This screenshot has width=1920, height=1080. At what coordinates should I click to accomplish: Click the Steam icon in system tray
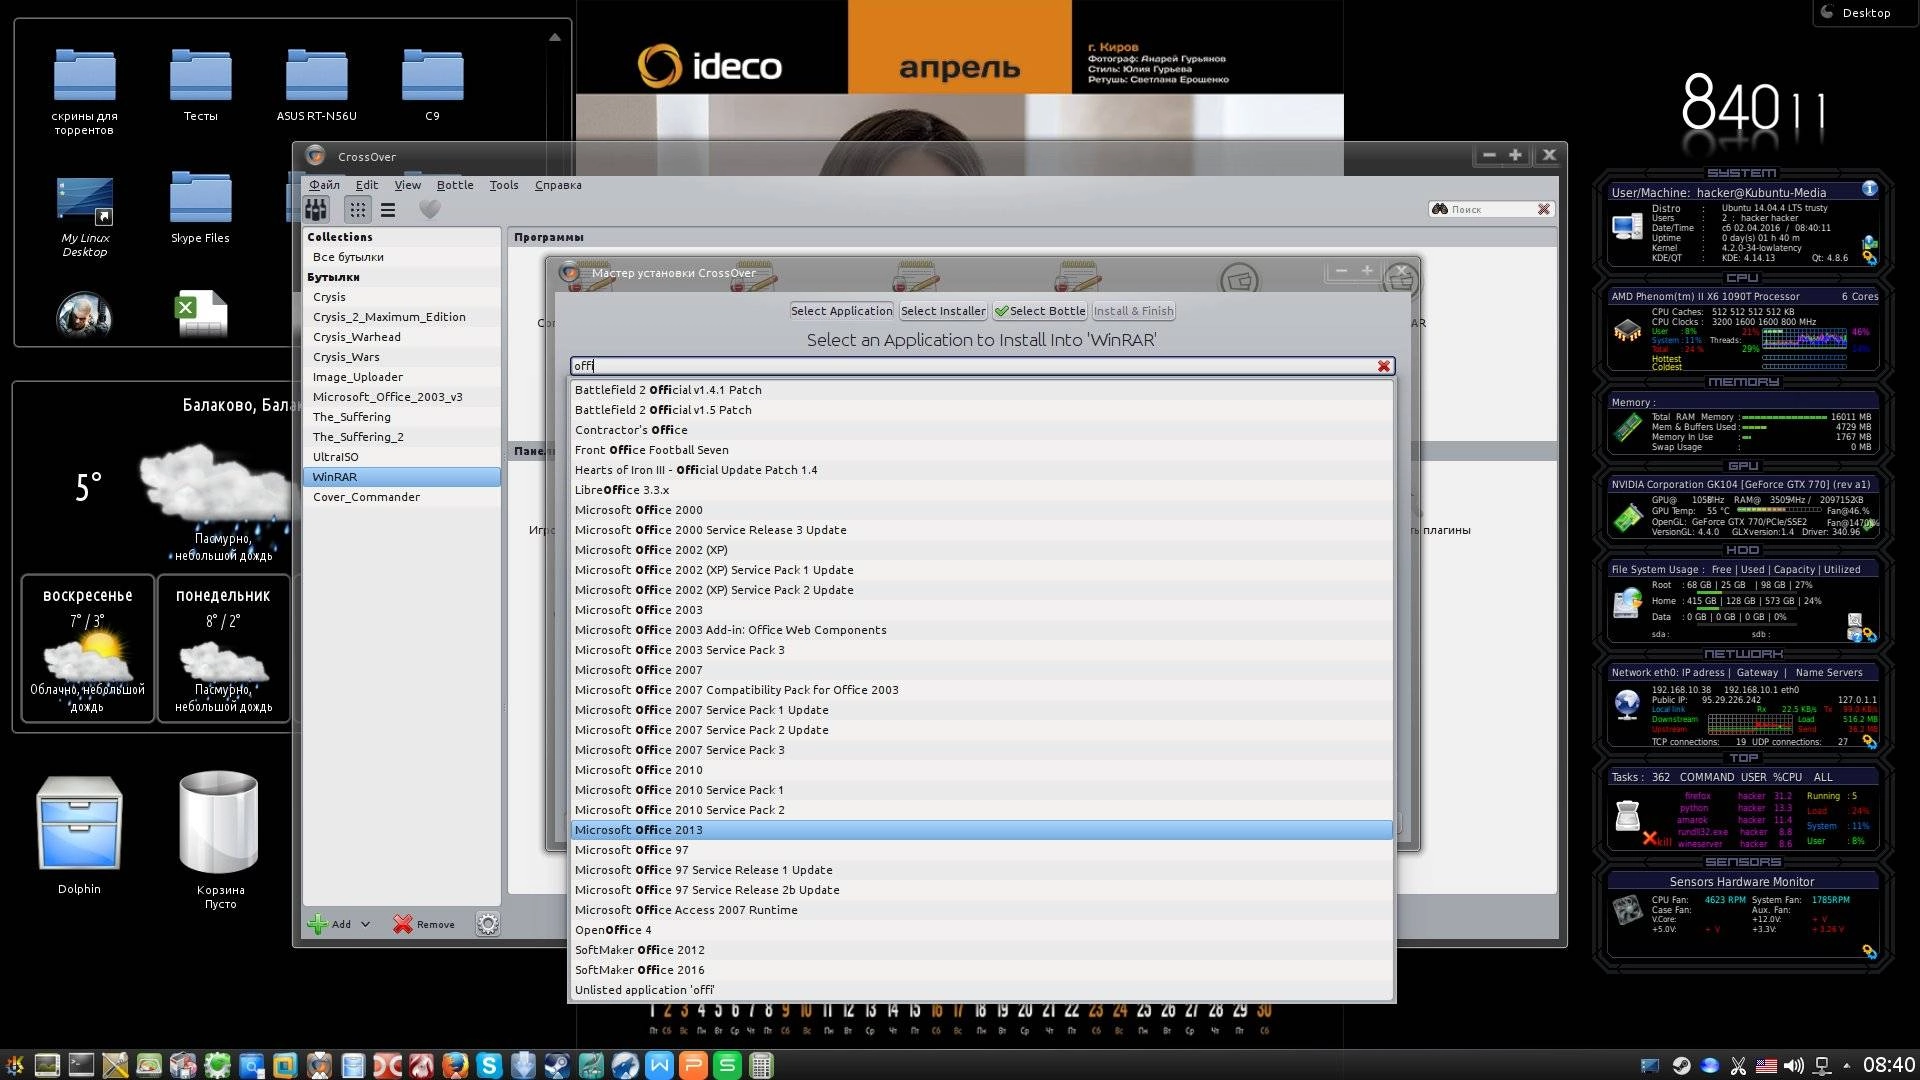[x=1682, y=1066]
